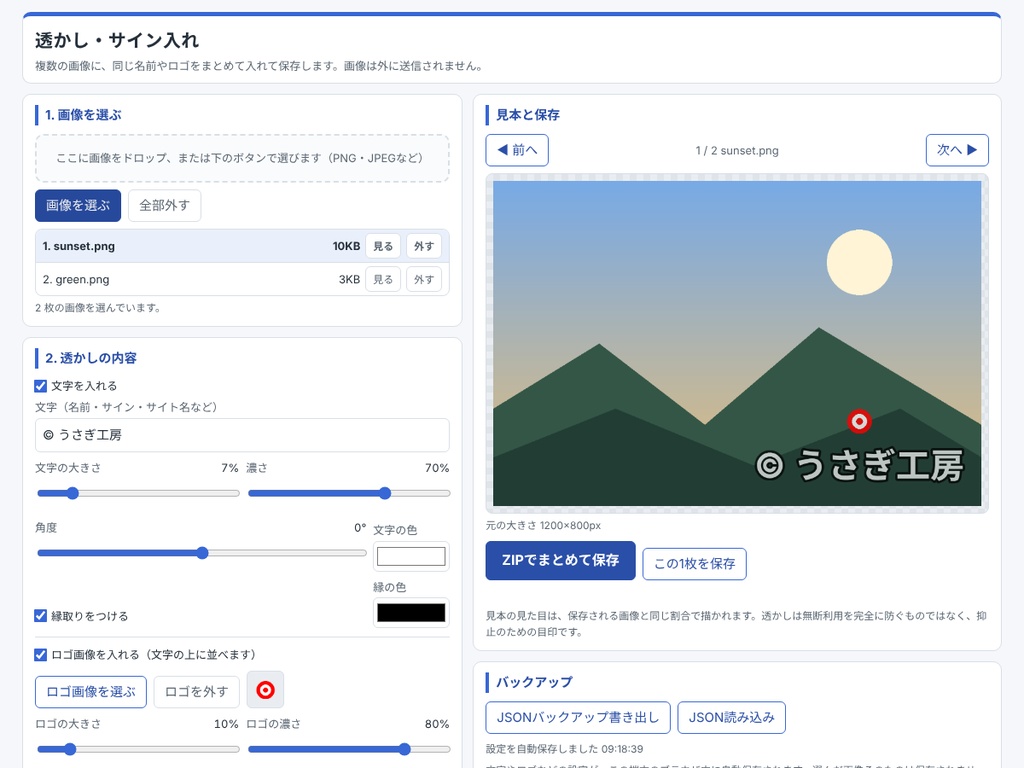
Task: Select the 2. green.png row
Action: tap(242, 280)
